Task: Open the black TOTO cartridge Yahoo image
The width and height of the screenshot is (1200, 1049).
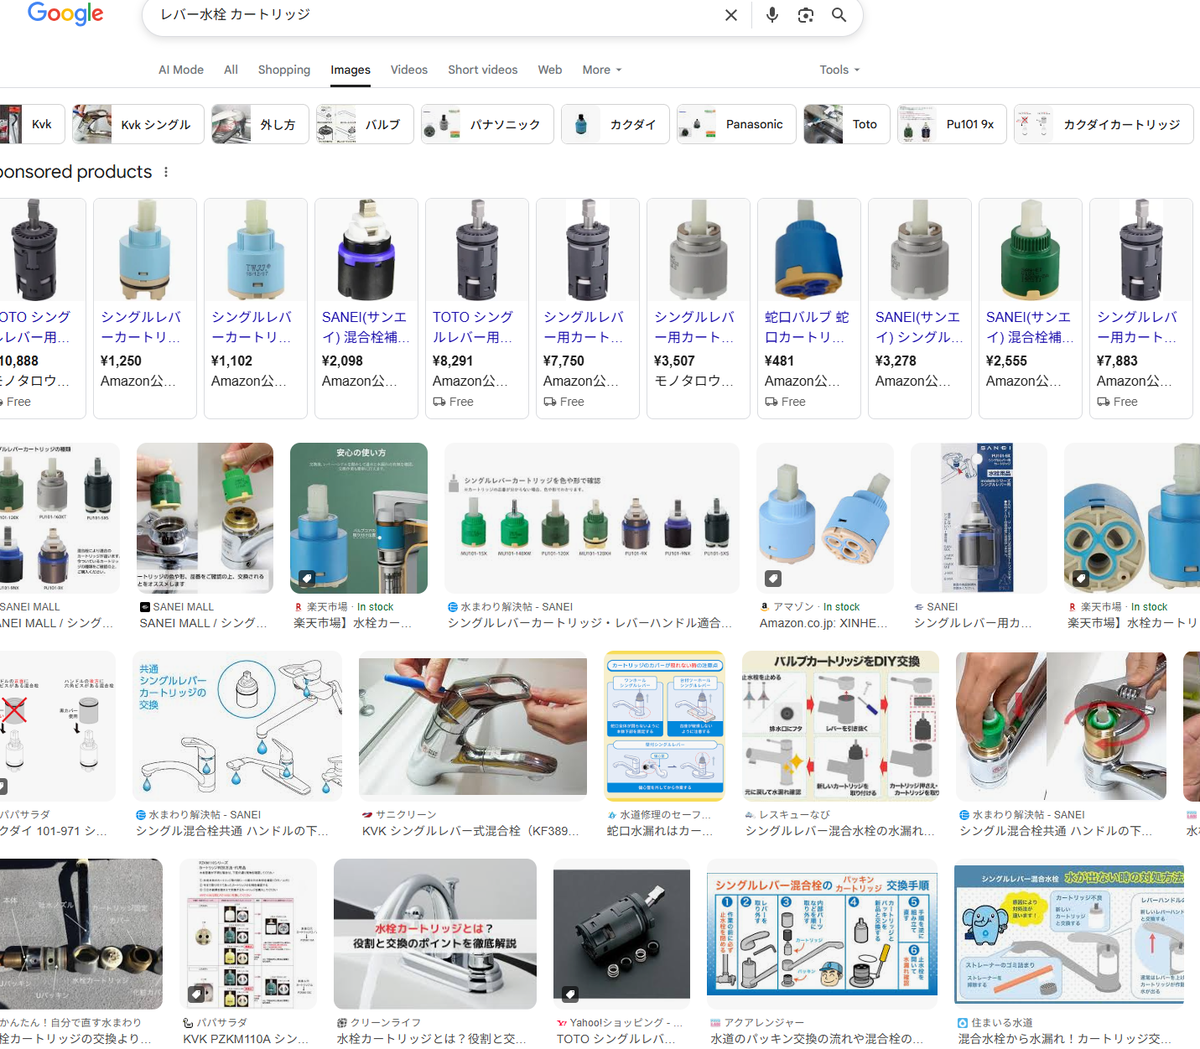Action: tap(622, 934)
